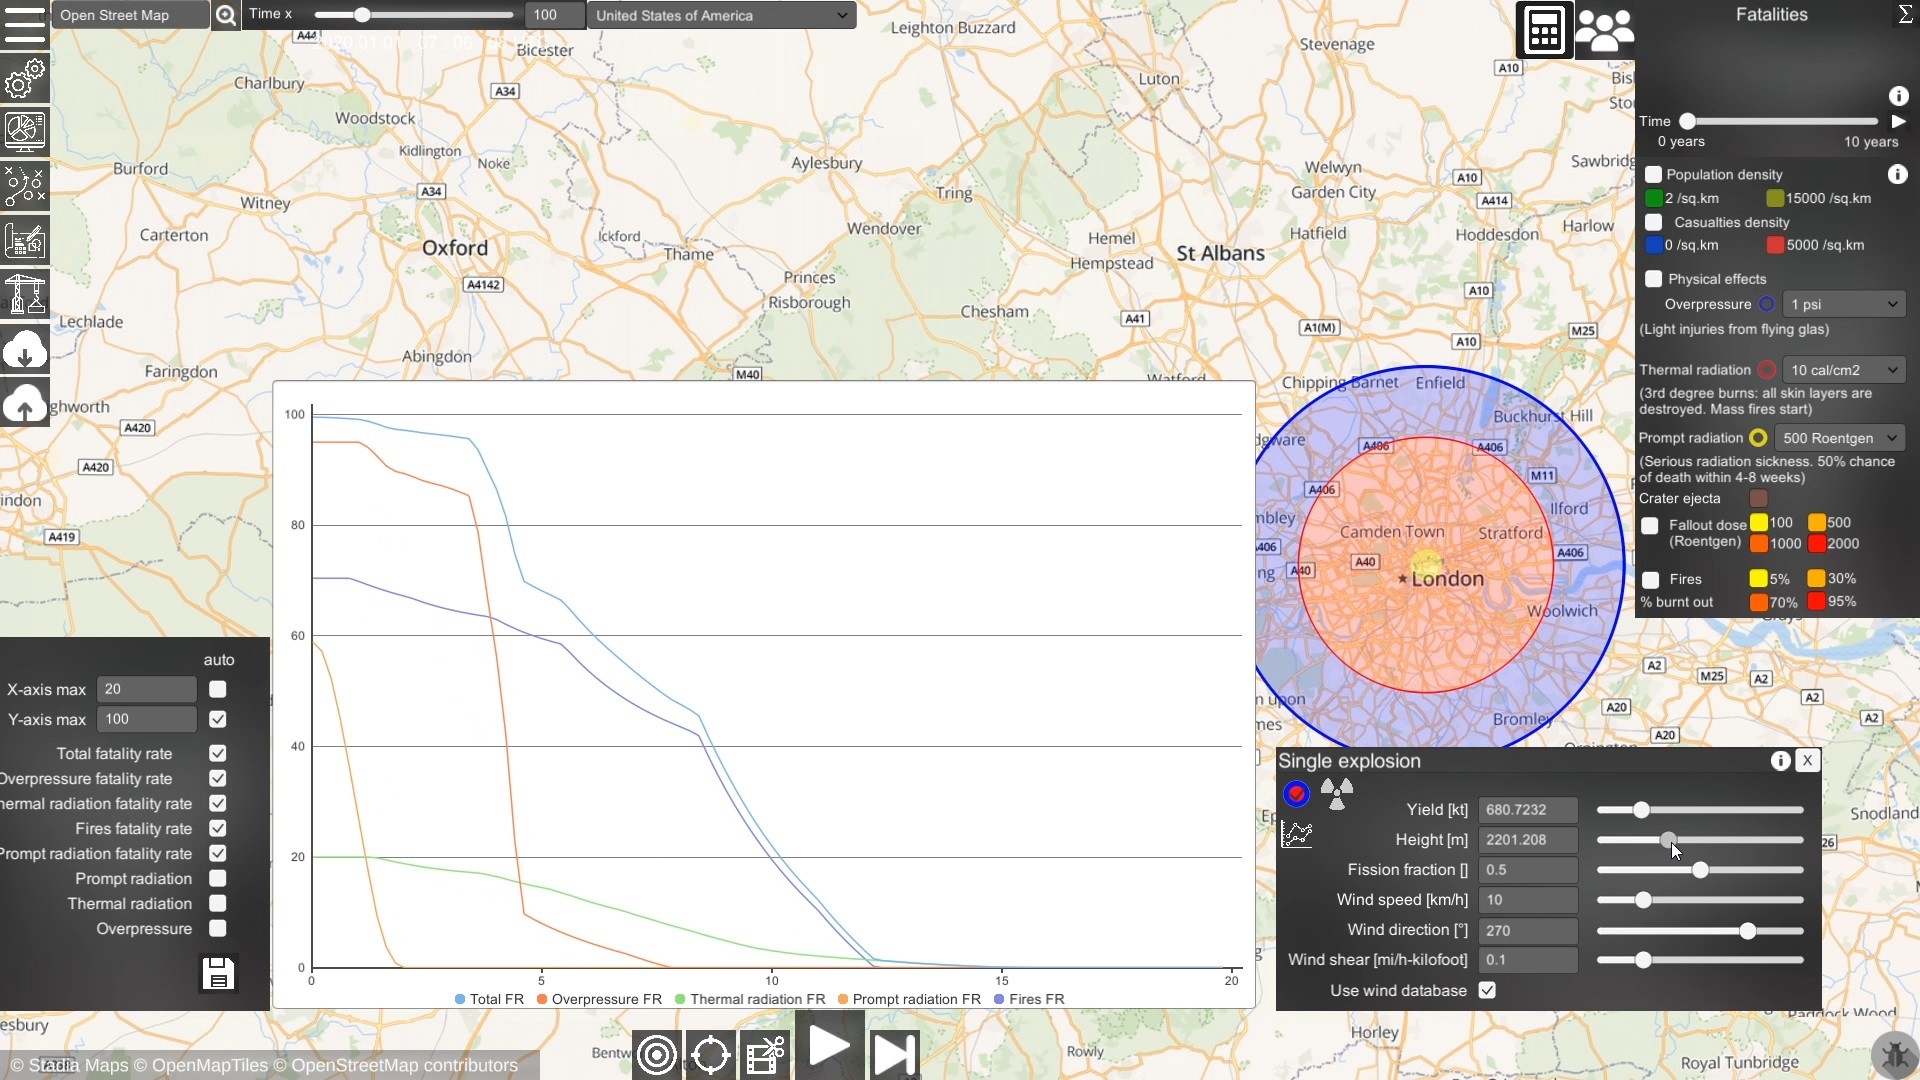This screenshot has height=1080, width=1920.
Task: Click the casualties density map icon
Action: pos(1654,222)
